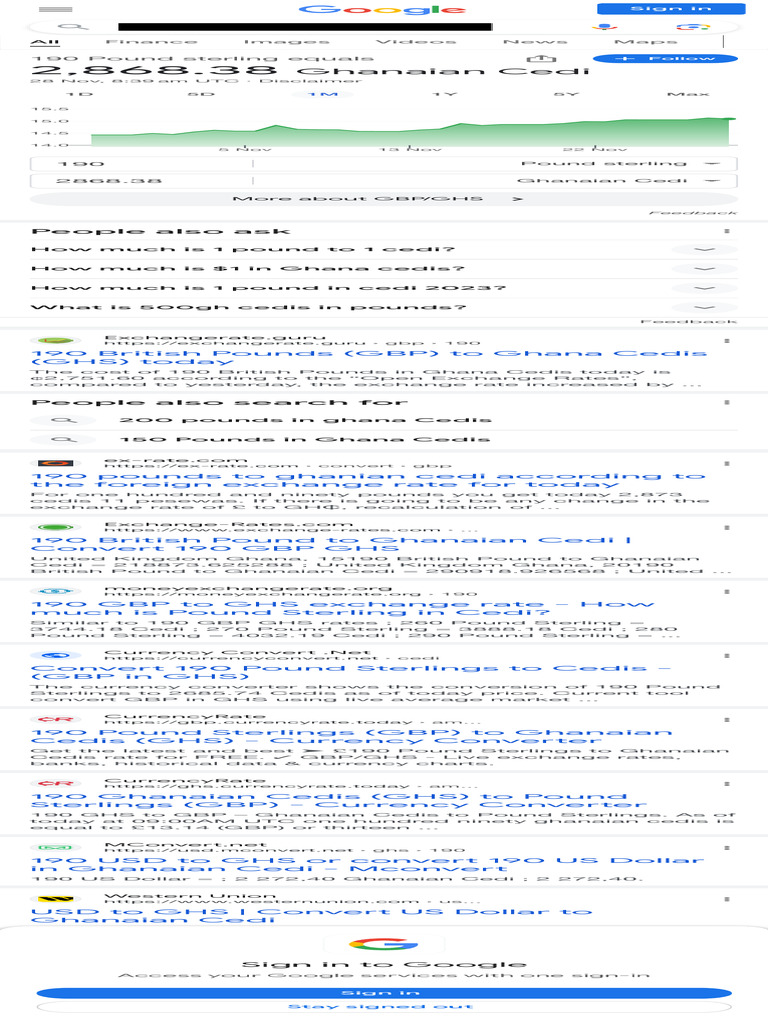Click the 190 amount input field

pyautogui.click(x=142, y=164)
